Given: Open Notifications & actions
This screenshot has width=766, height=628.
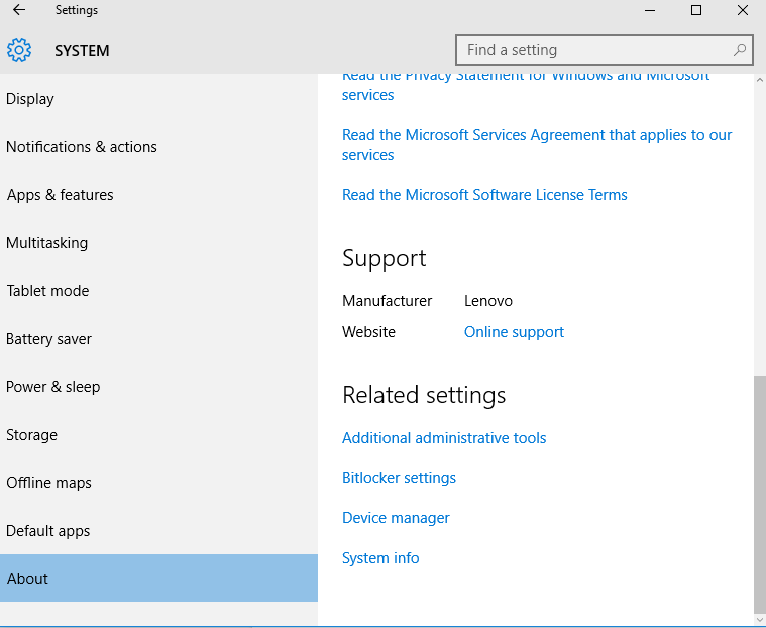Looking at the screenshot, I should pos(159,147).
